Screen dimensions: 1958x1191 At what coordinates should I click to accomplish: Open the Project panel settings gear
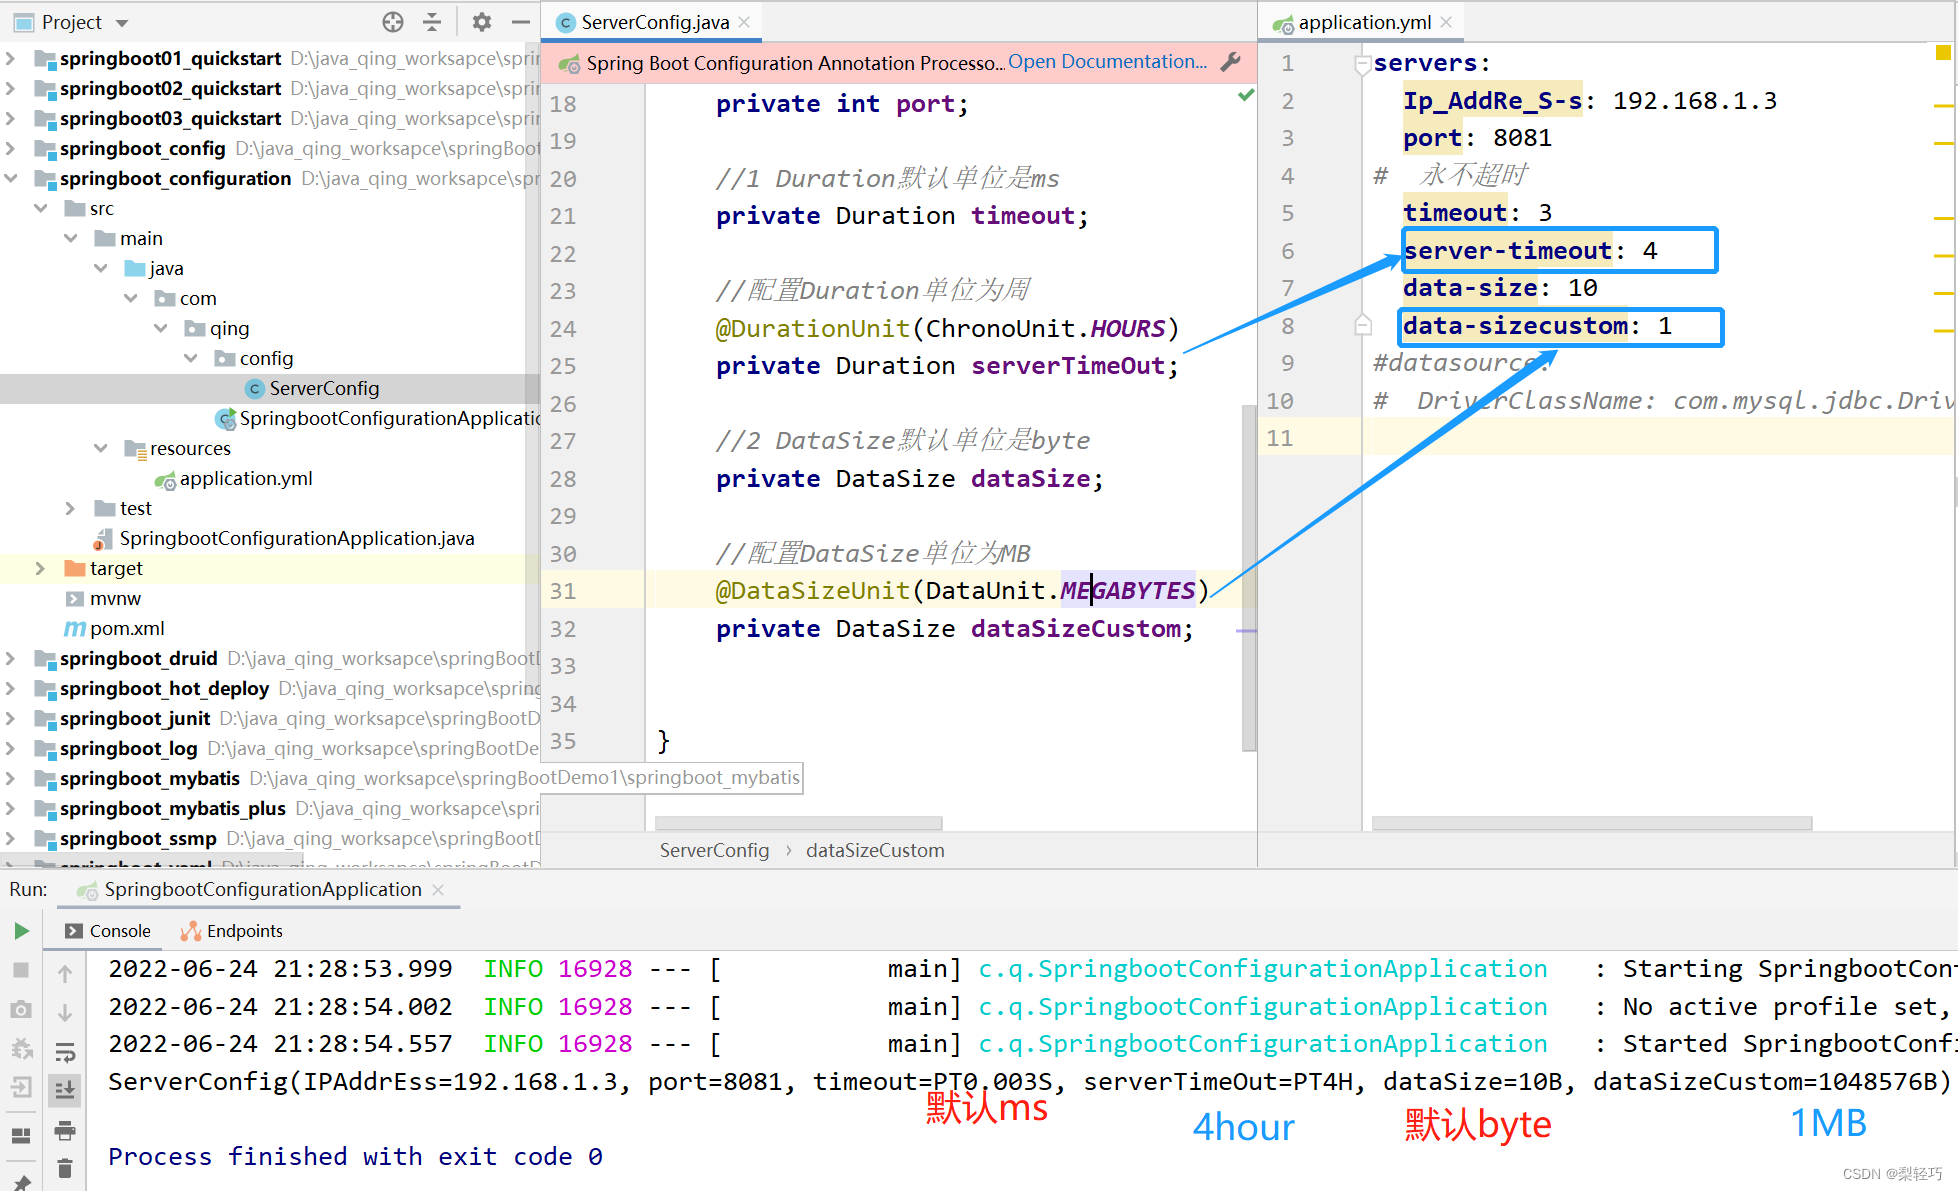(x=481, y=21)
